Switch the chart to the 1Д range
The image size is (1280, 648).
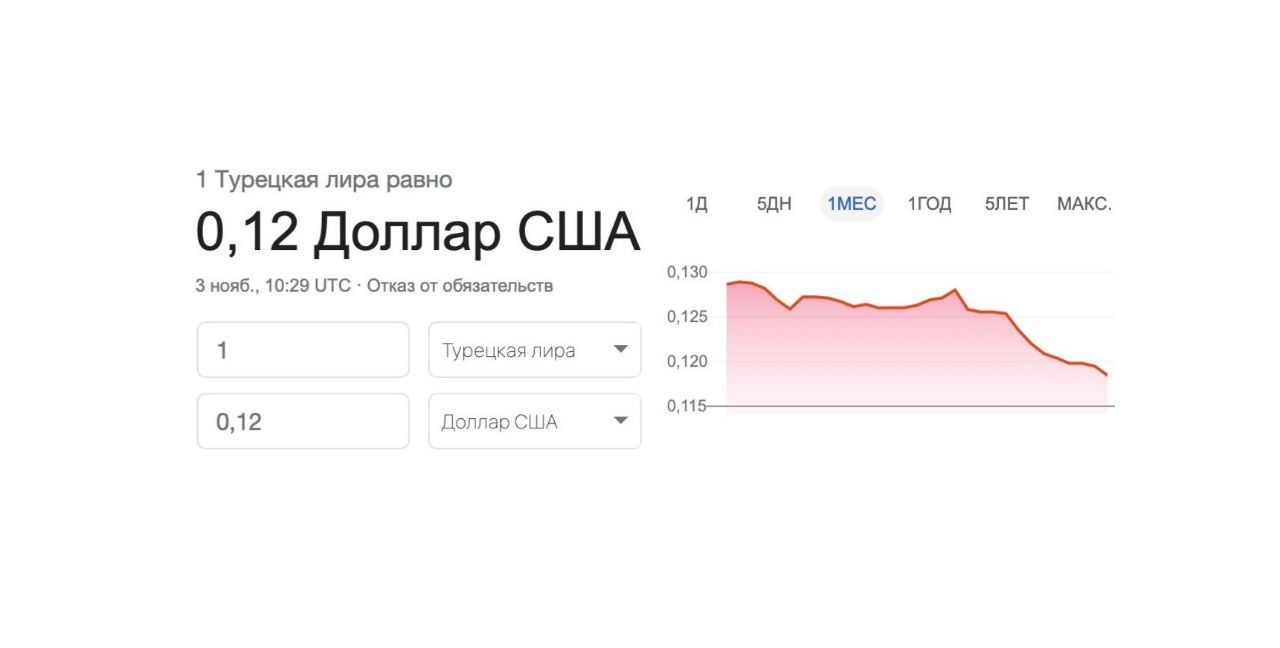(x=697, y=204)
